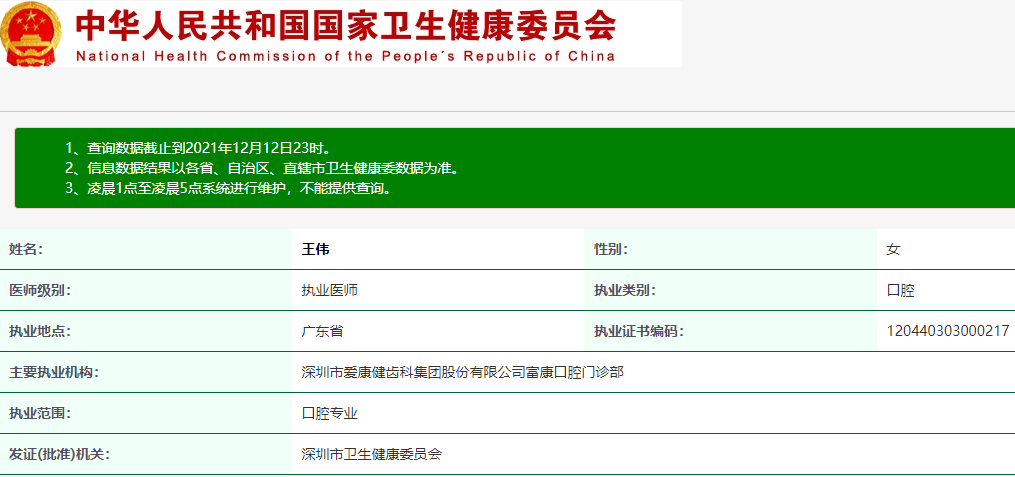Image resolution: width=1015 pixels, height=477 pixels.
Task: Click the 执业证书编码 field label
Action: pos(639,331)
